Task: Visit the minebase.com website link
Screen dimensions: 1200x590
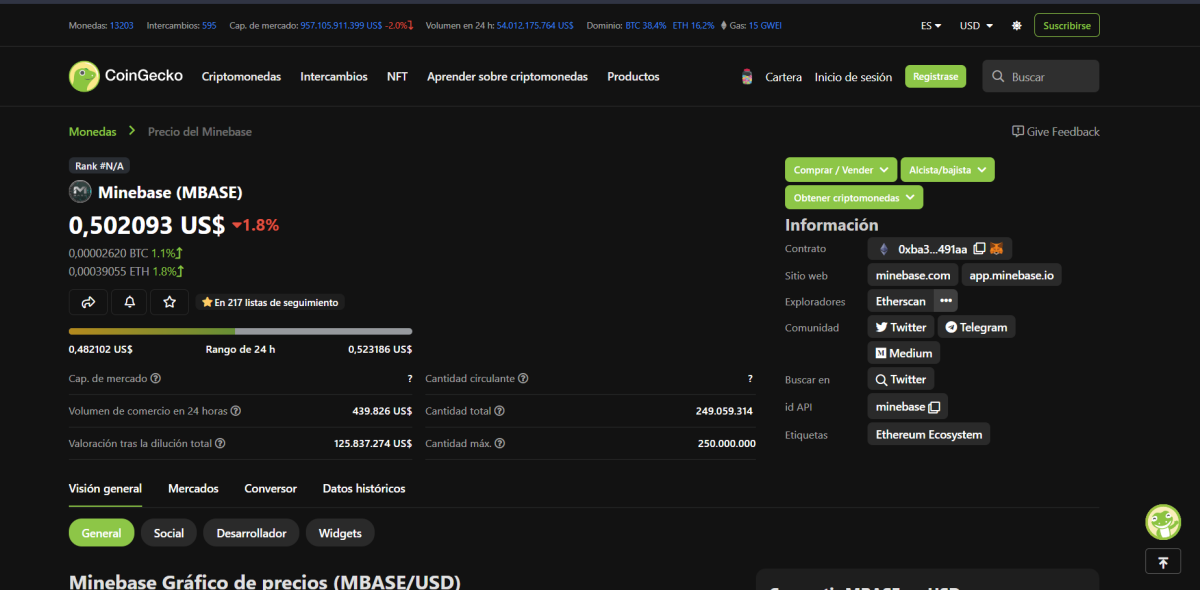Action: tap(912, 274)
